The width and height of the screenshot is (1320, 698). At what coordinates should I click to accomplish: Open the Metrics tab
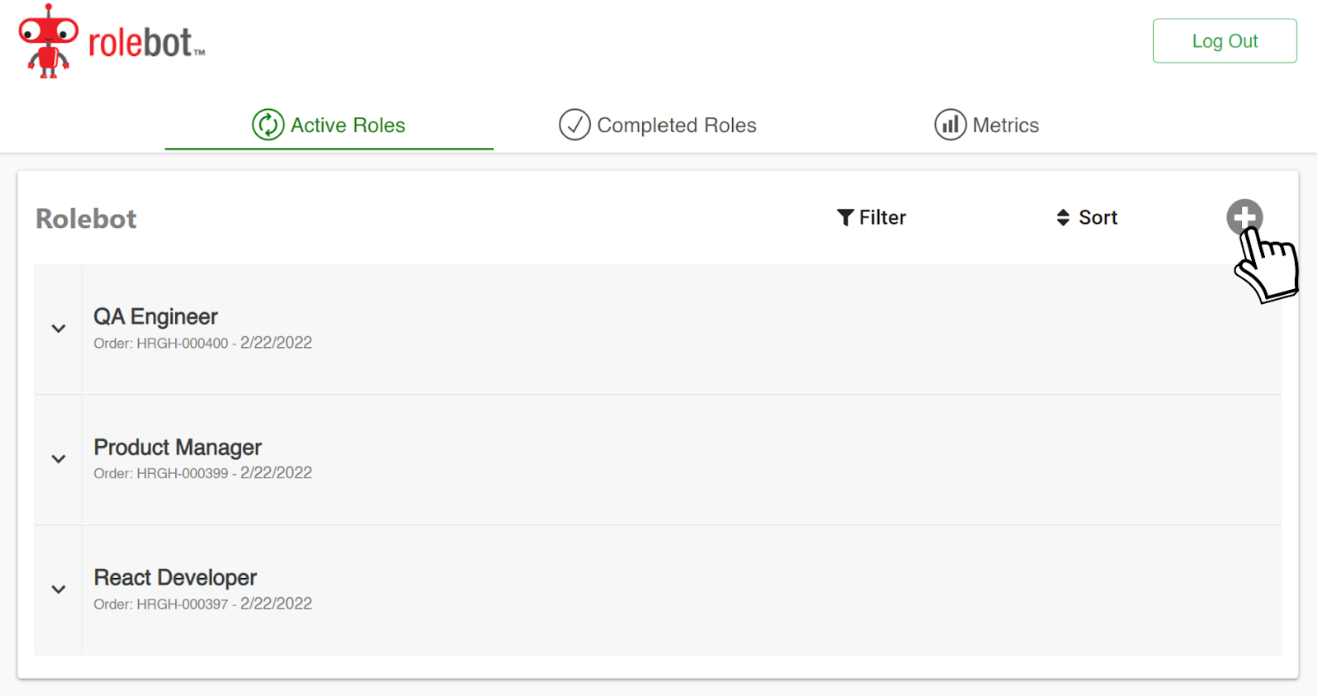[x=1008, y=124]
